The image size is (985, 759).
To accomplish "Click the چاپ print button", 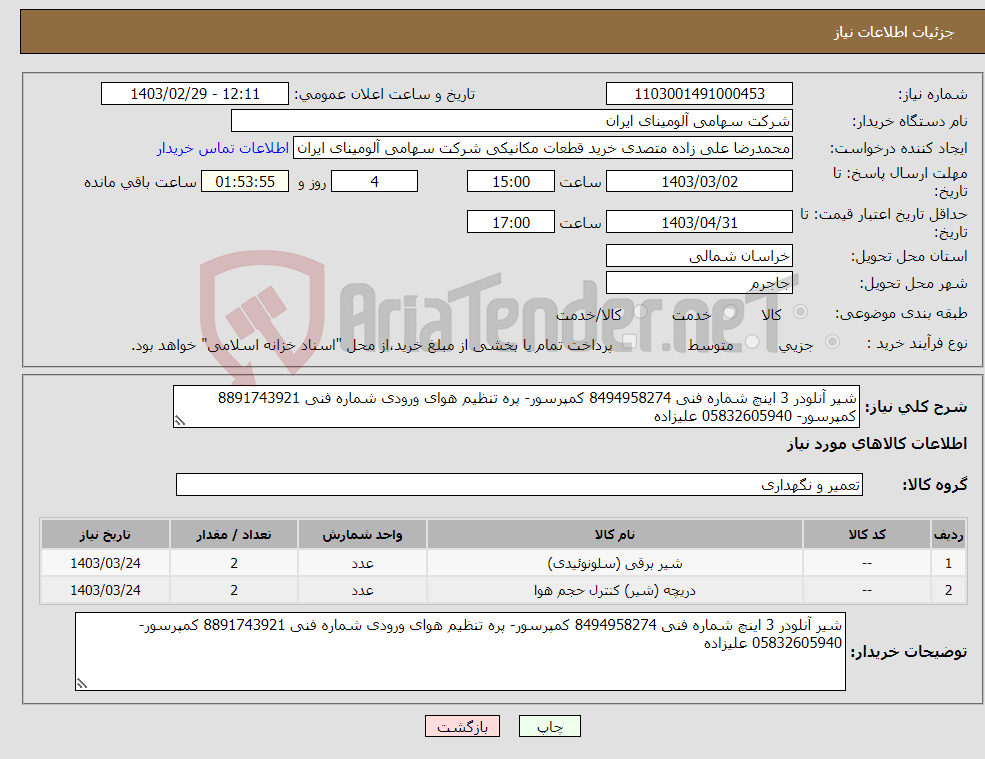I will click(550, 726).
